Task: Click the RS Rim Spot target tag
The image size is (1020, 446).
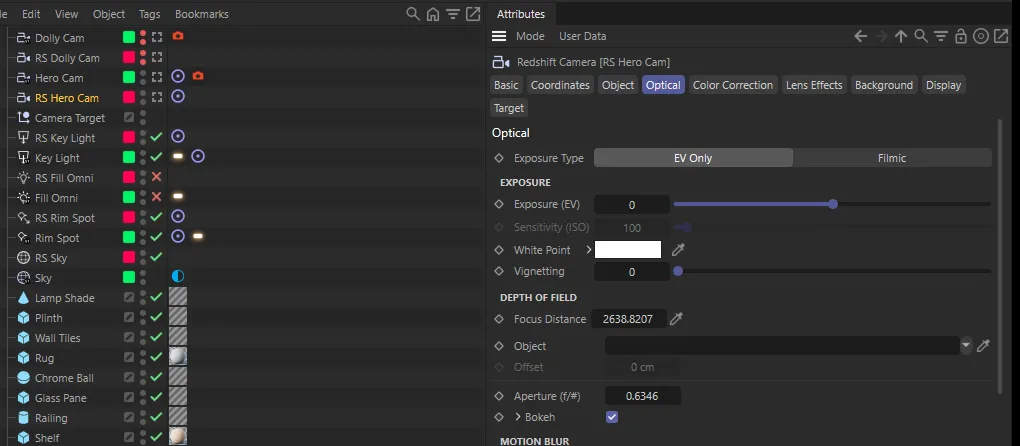Action: pyautogui.click(x=178, y=217)
